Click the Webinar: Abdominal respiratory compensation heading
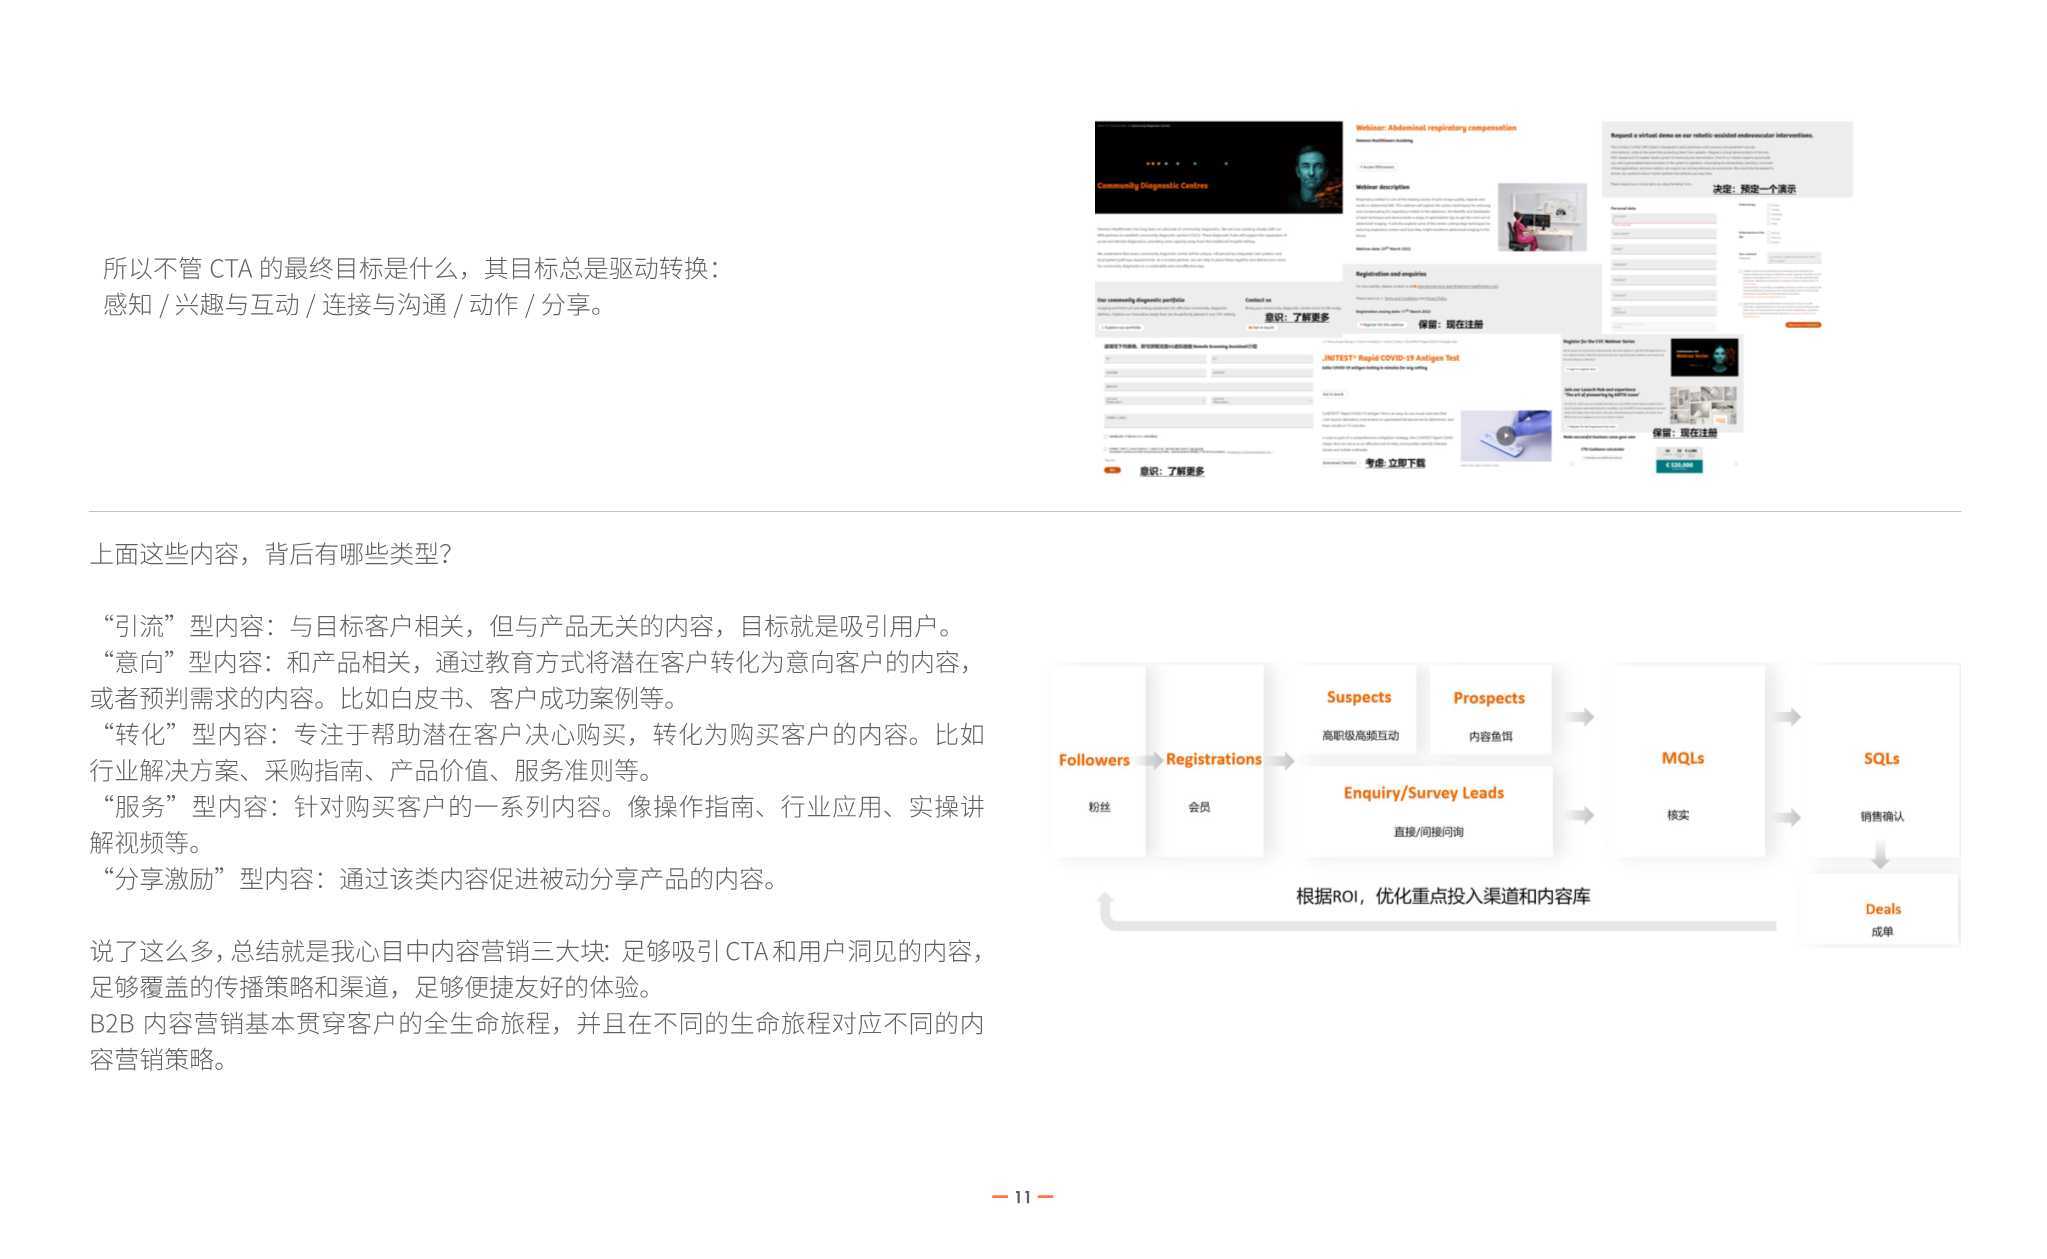The image size is (2047, 1259). (1436, 128)
